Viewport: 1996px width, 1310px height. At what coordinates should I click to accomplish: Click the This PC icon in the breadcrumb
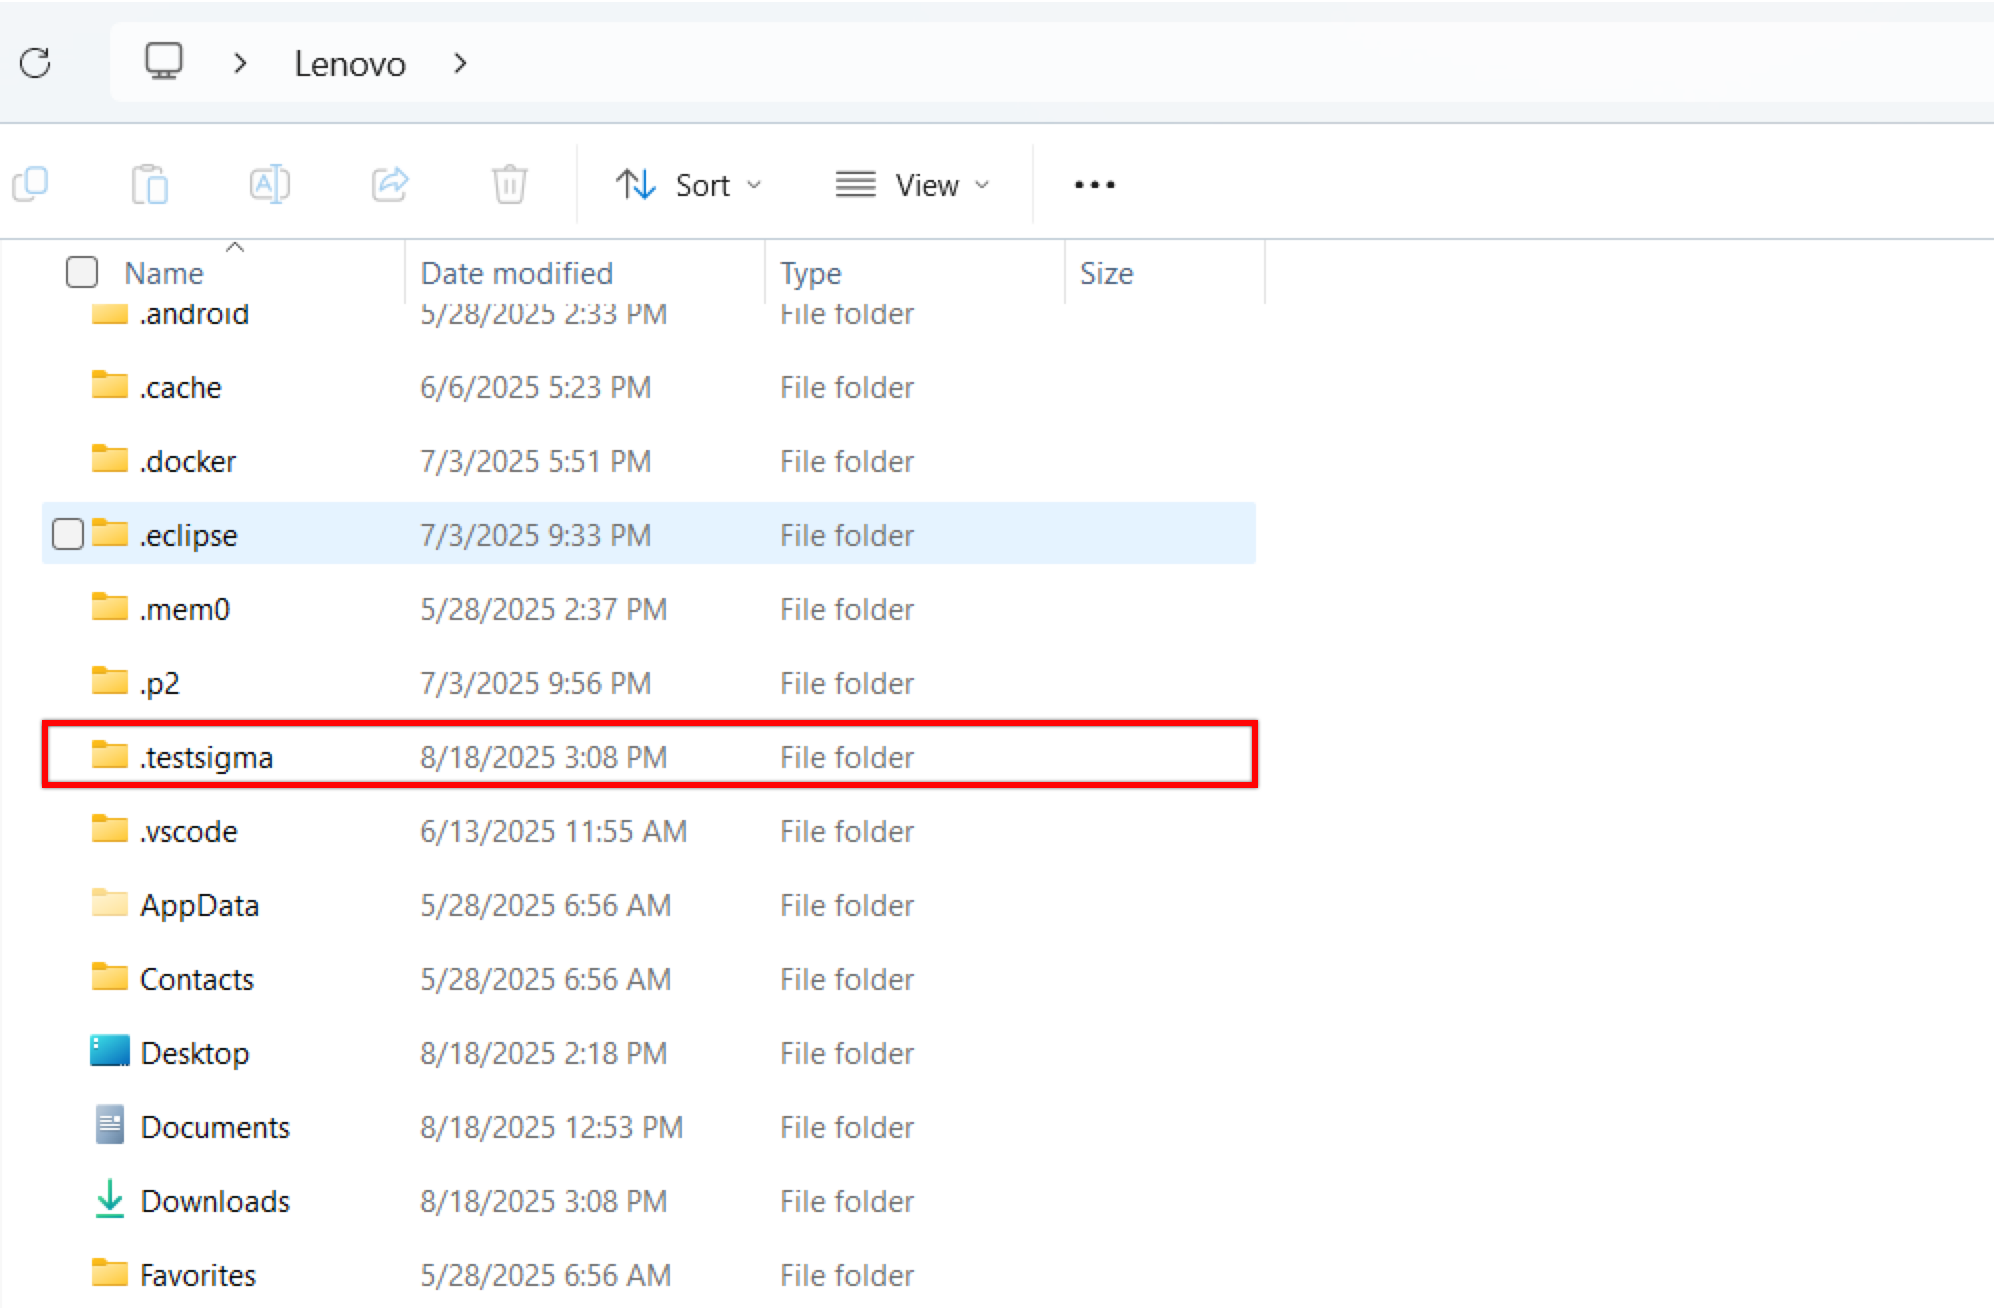(x=163, y=61)
